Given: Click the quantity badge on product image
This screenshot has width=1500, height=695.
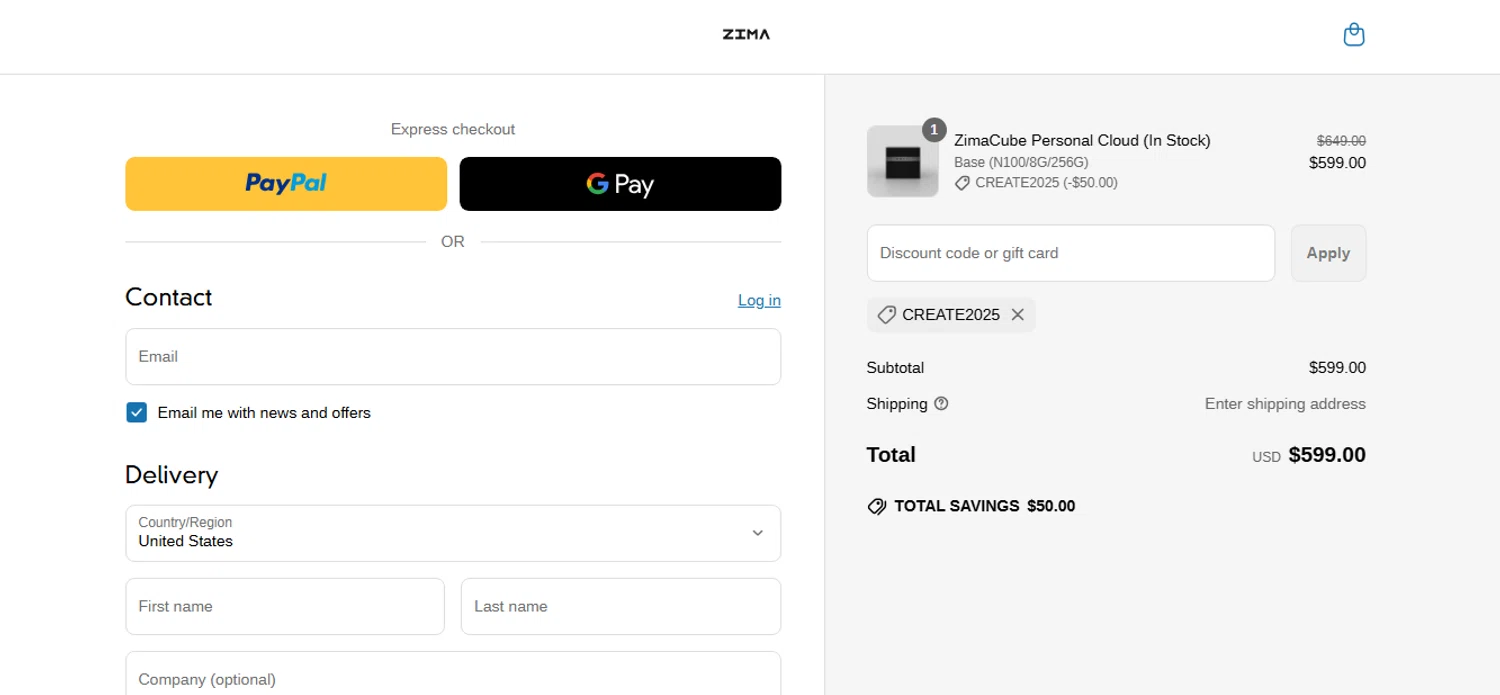Looking at the screenshot, I should [934, 130].
